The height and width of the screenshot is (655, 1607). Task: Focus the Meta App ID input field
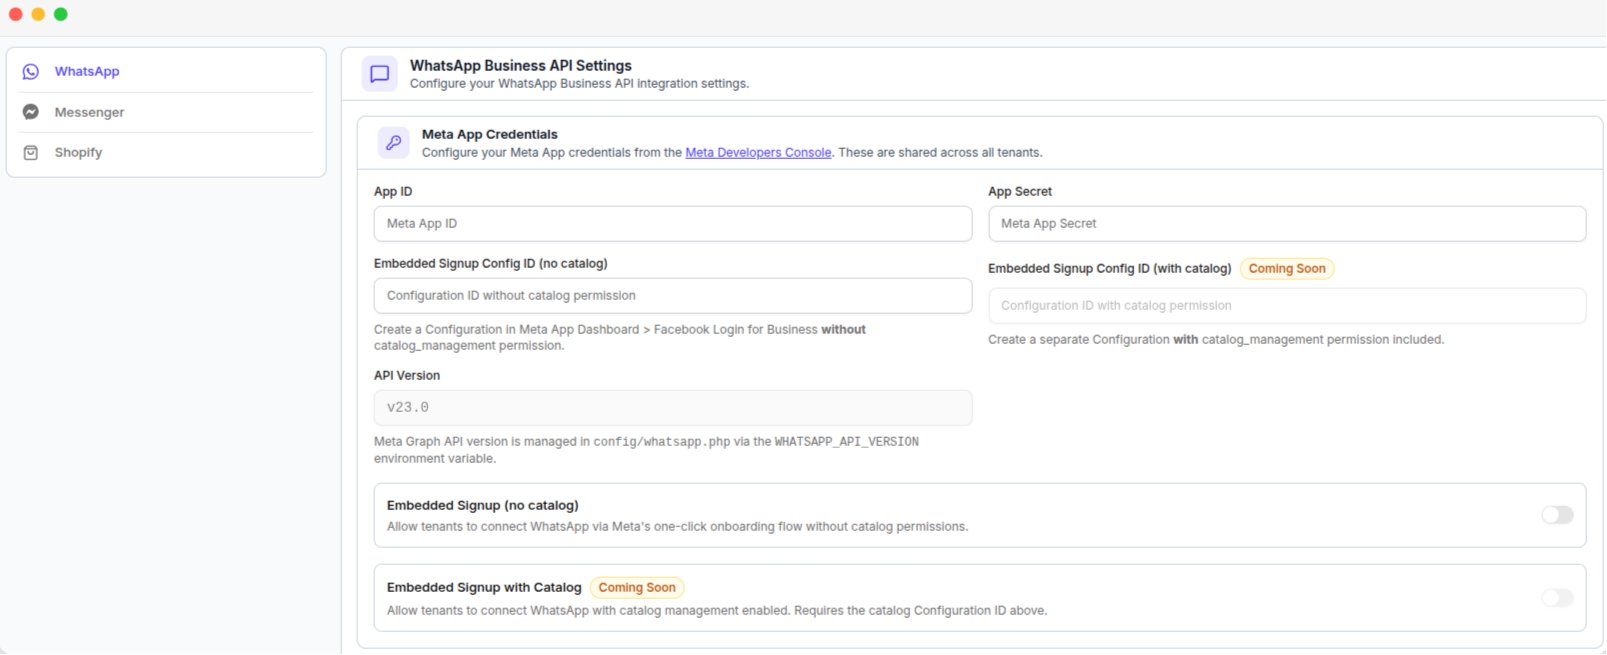click(x=673, y=224)
